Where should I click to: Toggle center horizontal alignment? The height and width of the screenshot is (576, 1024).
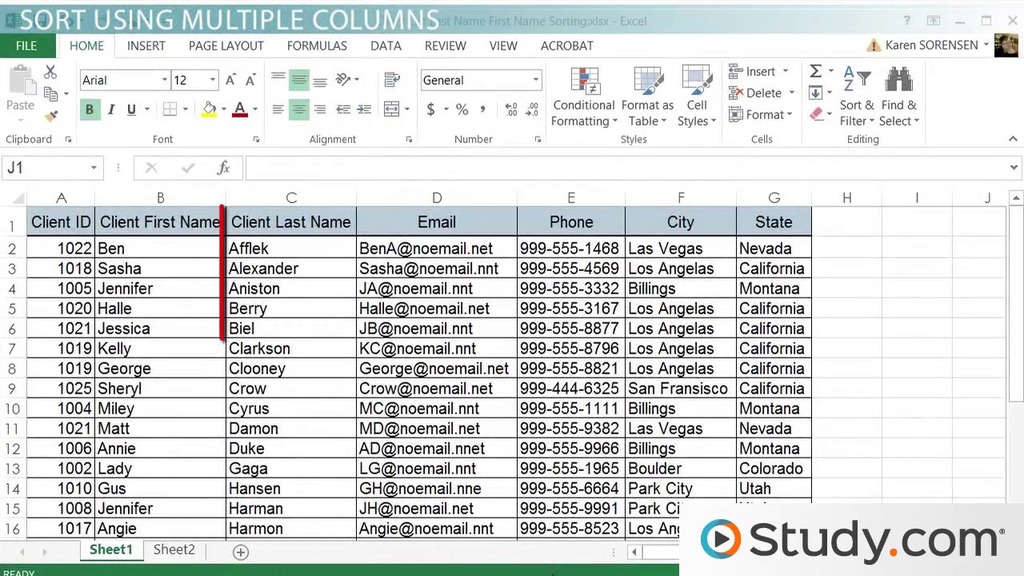(299, 110)
